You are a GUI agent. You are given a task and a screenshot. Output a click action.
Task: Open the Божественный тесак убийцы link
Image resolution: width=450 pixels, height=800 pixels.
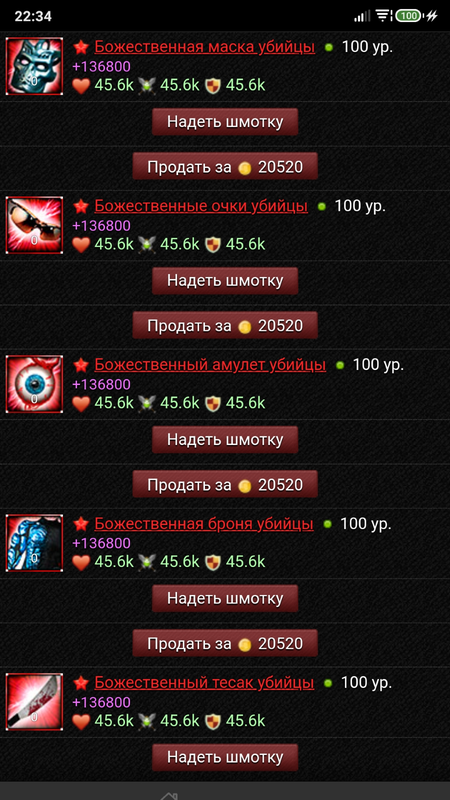pos(204,683)
